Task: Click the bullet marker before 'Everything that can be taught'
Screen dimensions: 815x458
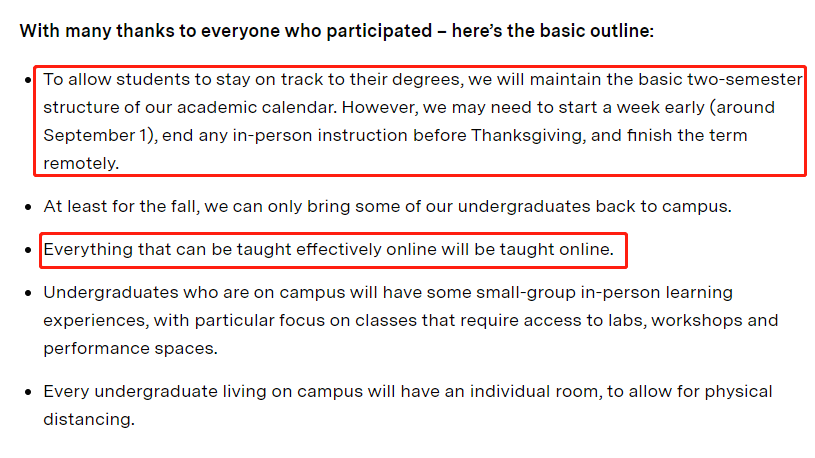Action: point(28,250)
